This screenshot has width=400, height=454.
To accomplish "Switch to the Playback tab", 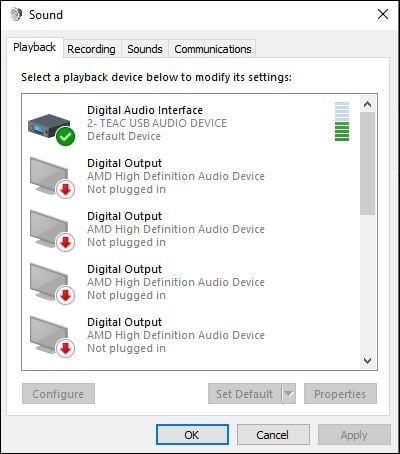I will point(34,47).
